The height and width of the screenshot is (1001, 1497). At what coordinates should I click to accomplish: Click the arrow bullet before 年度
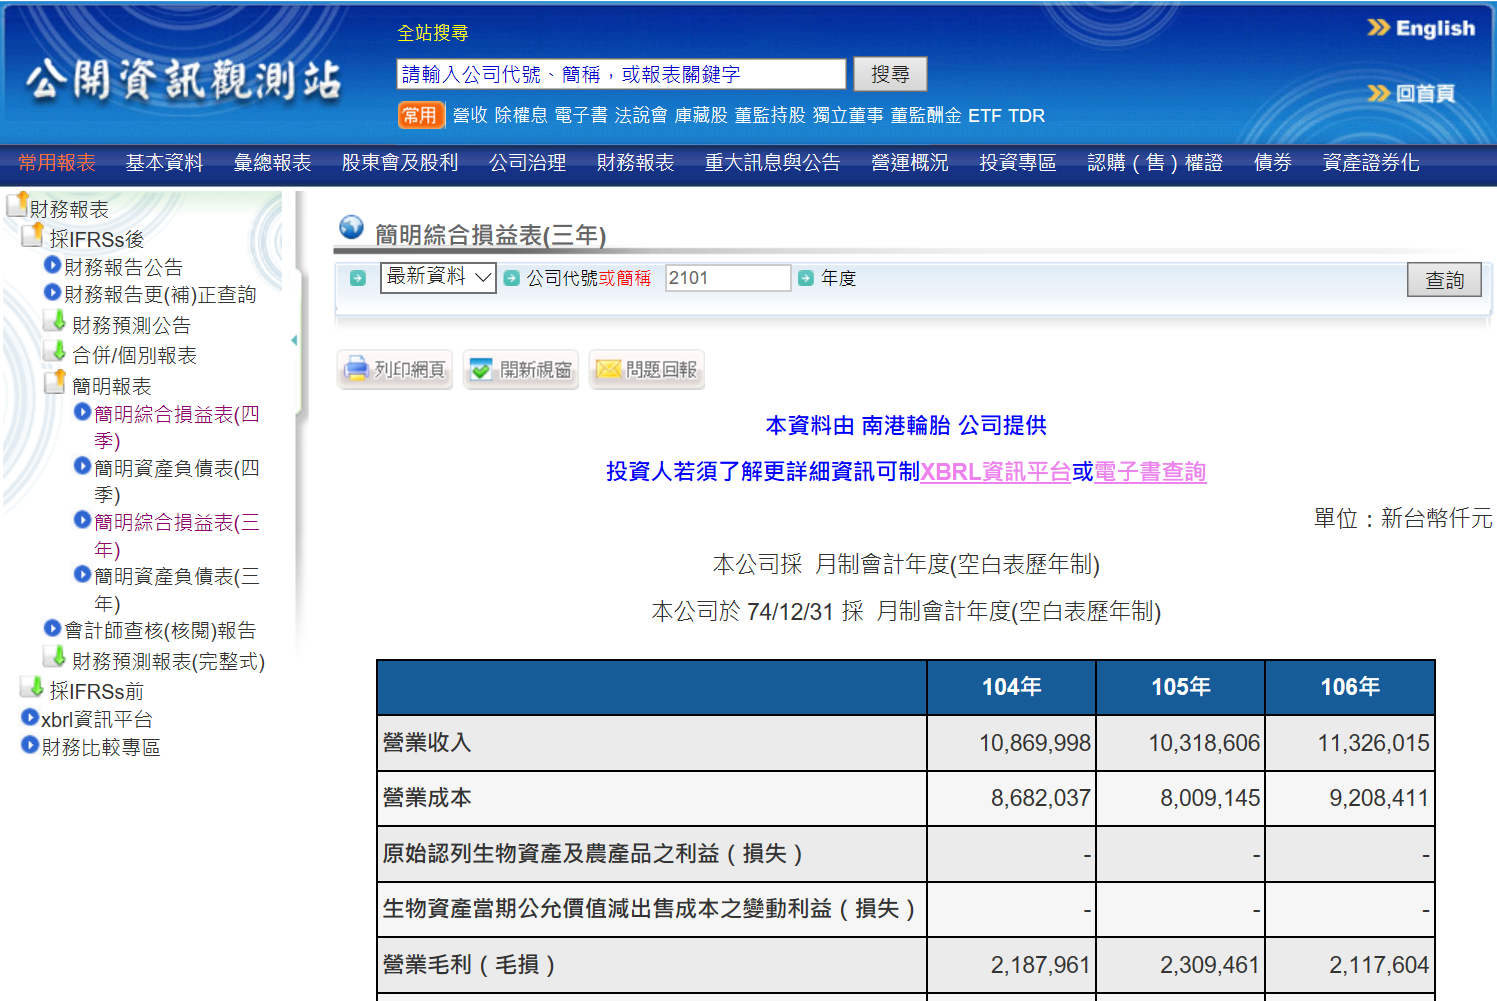click(806, 278)
